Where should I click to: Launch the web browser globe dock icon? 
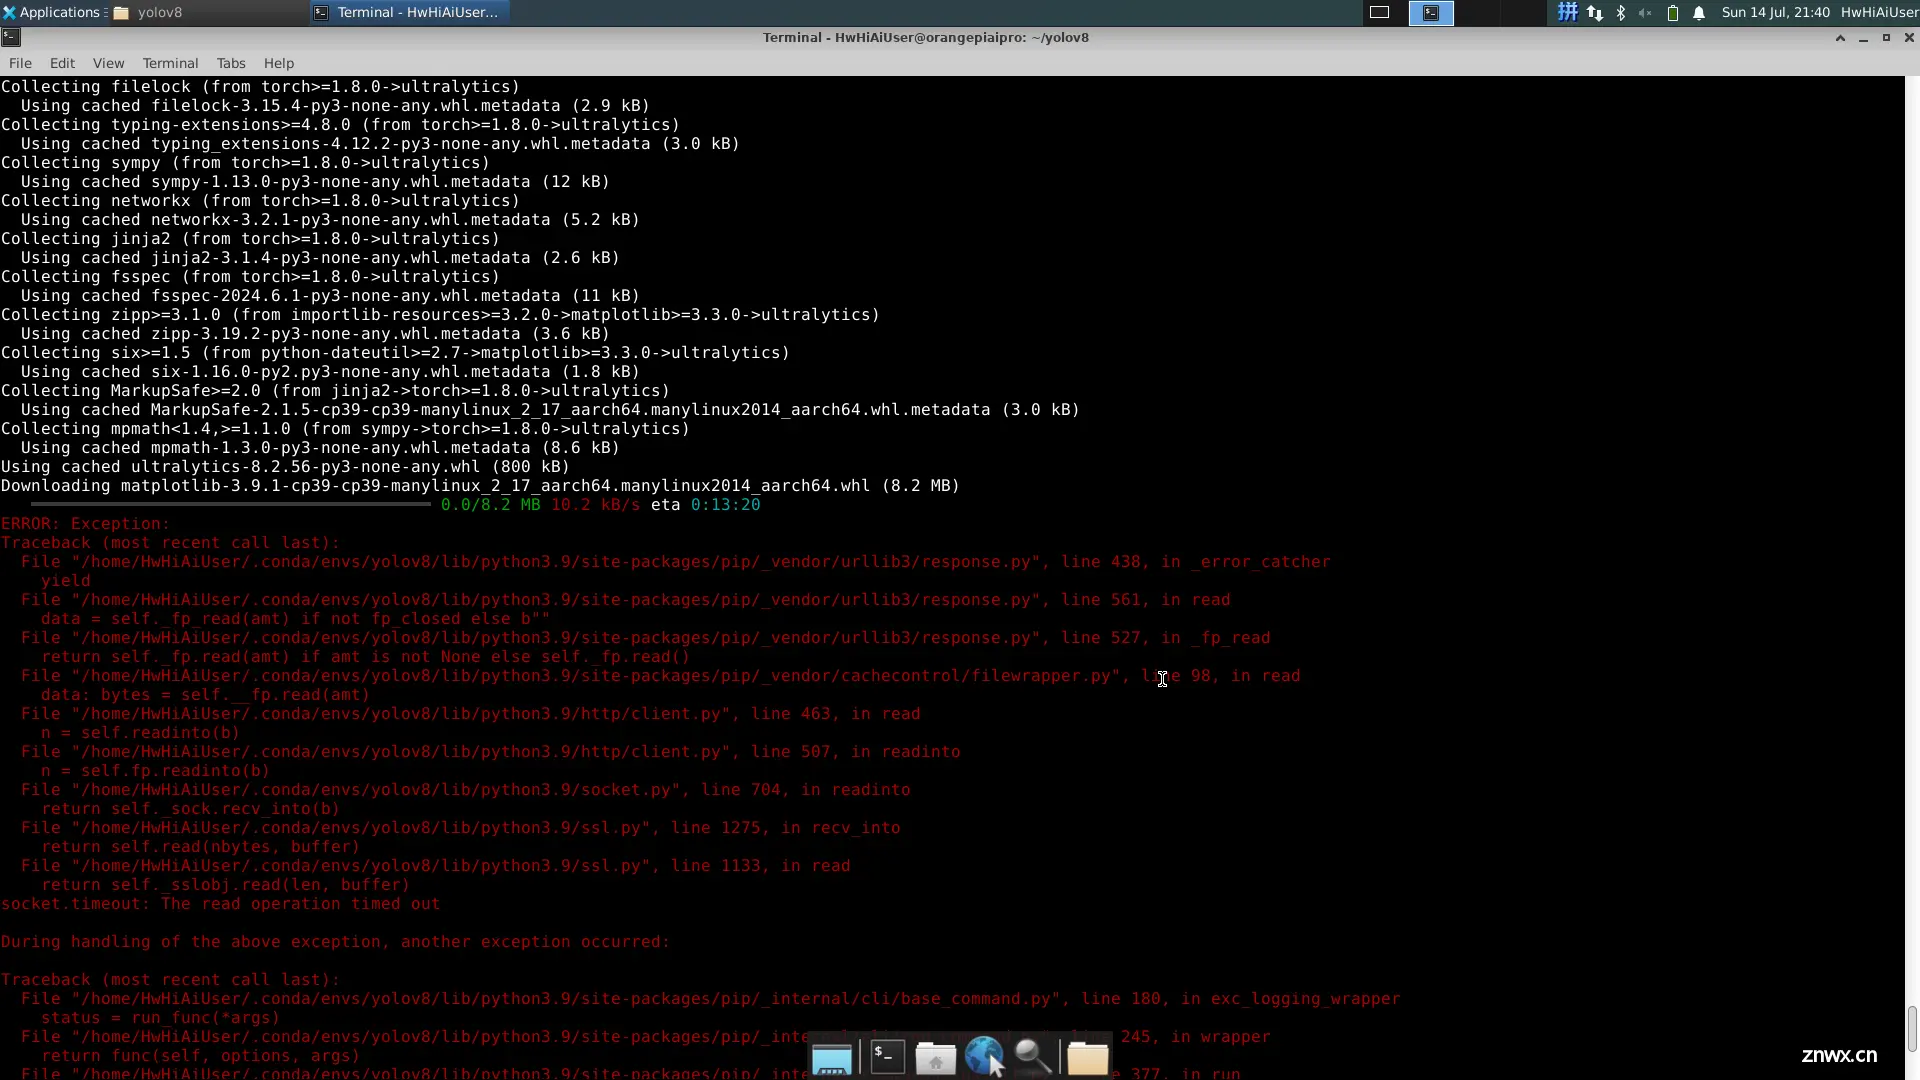[985, 1057]
